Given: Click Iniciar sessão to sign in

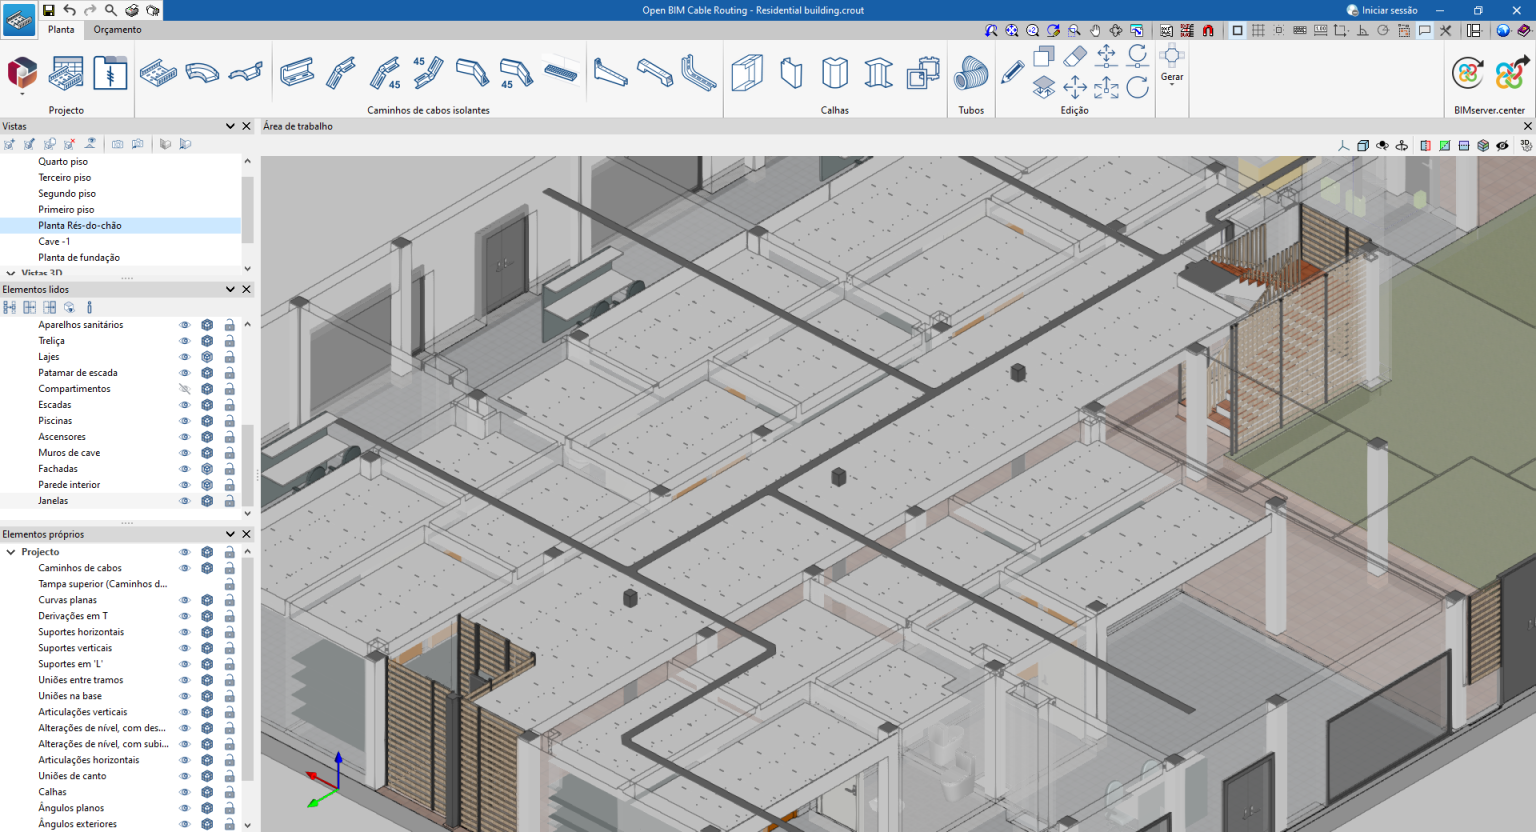Looking at the screenshot, I should pyautogui.click(x=1382, y=10).
